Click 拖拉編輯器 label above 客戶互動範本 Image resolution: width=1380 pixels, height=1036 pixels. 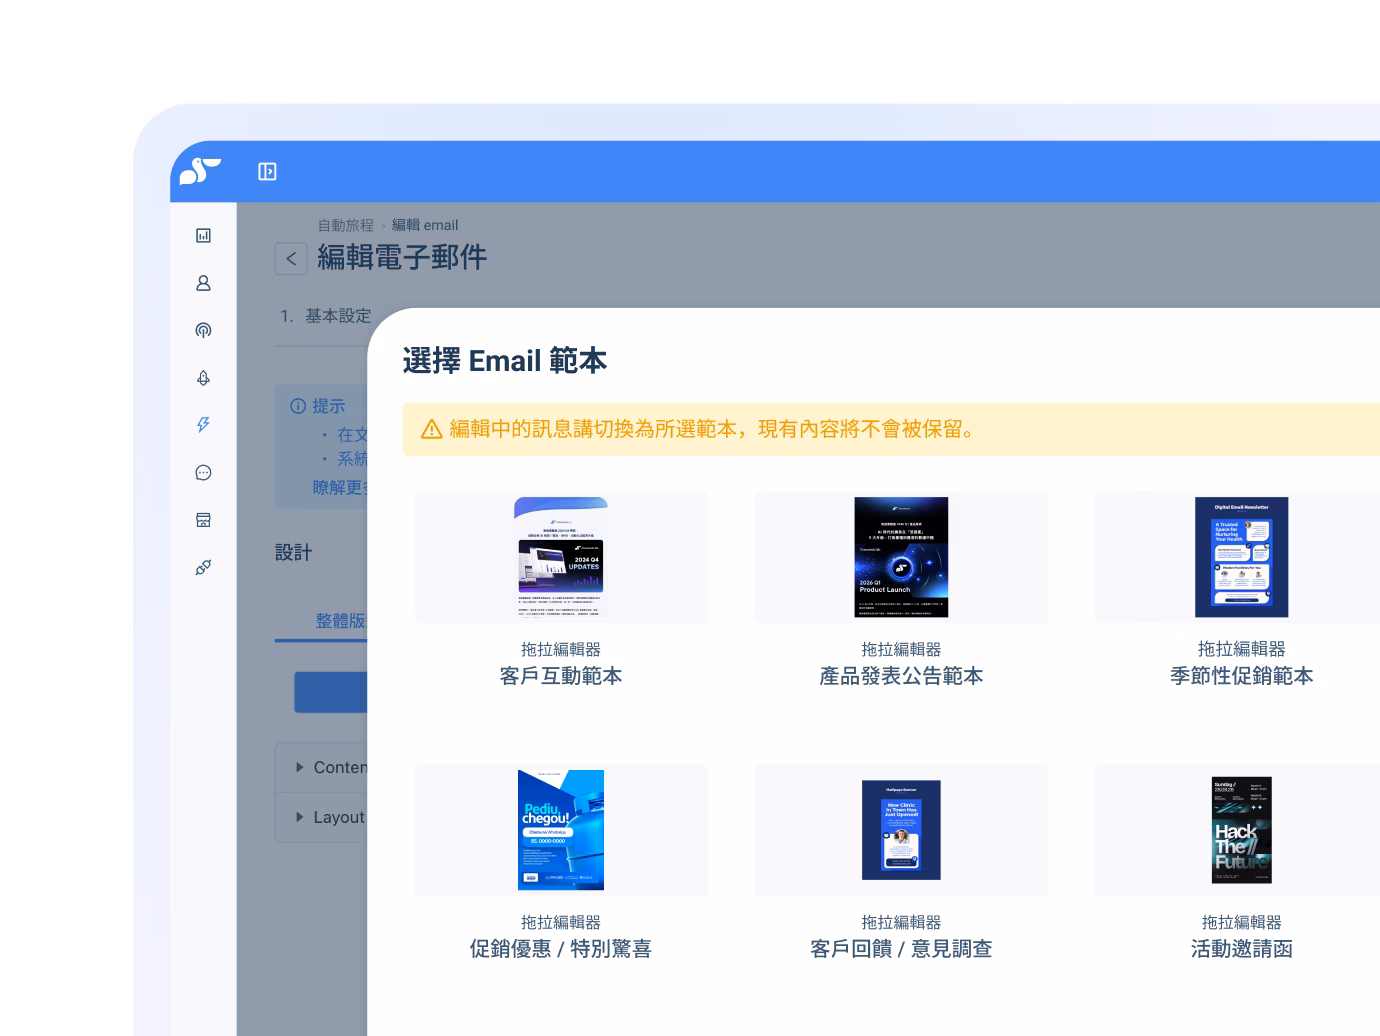click(x=561, y=650)
